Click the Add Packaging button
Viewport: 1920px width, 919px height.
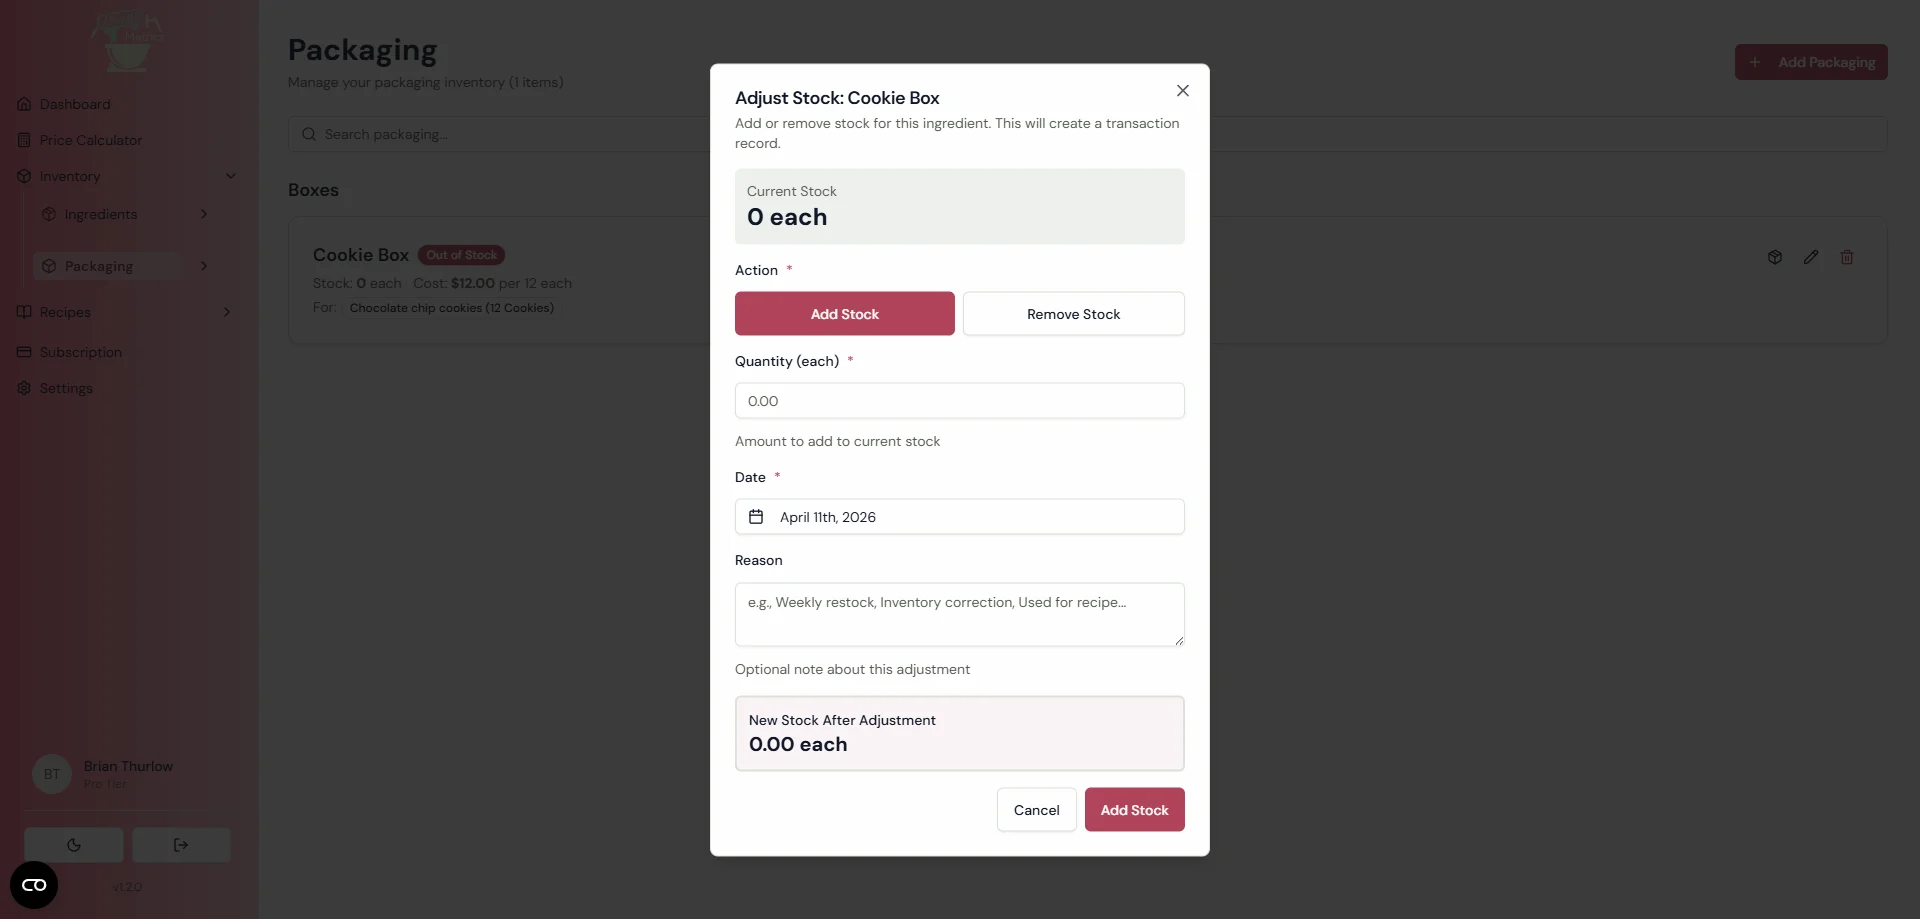(1811, 61)
